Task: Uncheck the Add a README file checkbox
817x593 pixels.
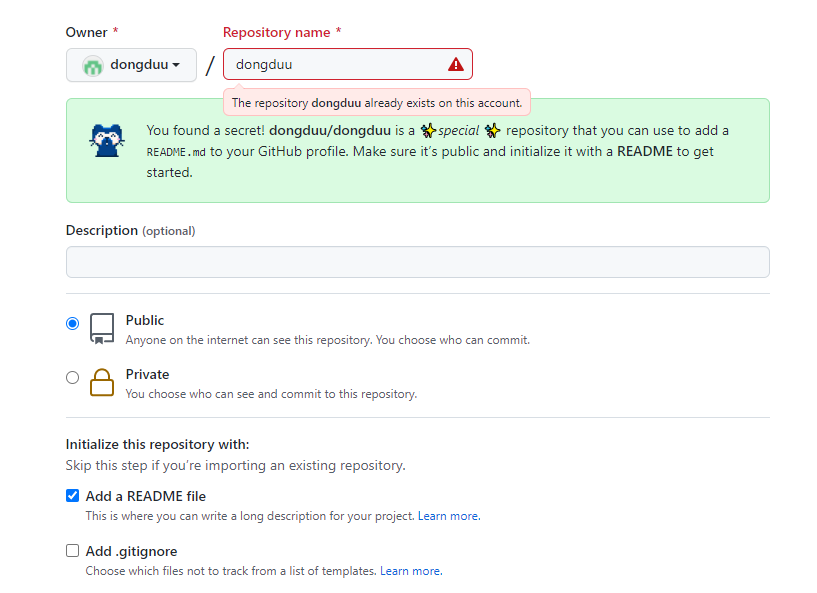Action: coord(72,495)
